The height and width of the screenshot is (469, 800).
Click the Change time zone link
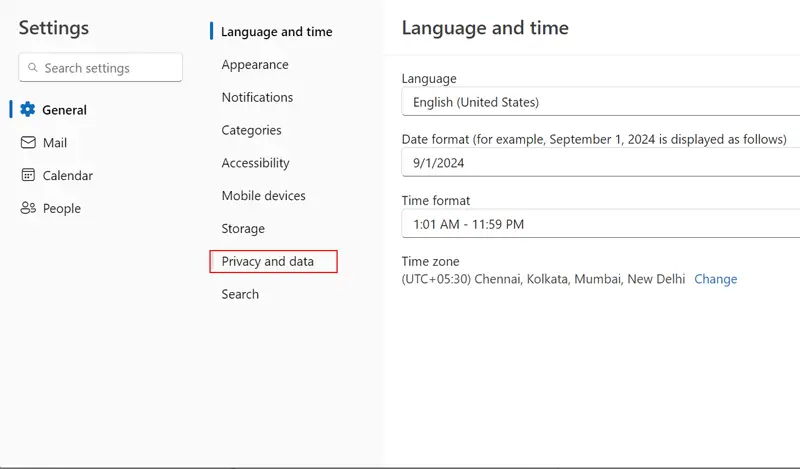tap(715, 280)
